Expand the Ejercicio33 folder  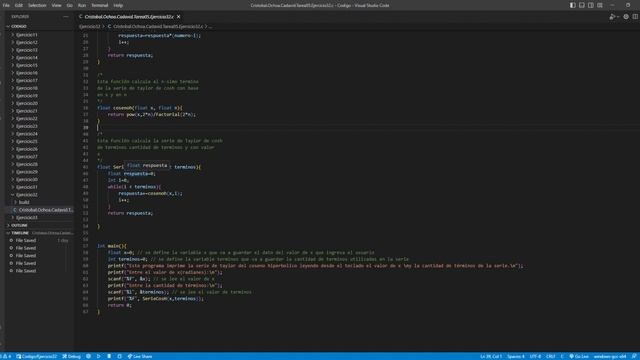[x=39, y=218]
